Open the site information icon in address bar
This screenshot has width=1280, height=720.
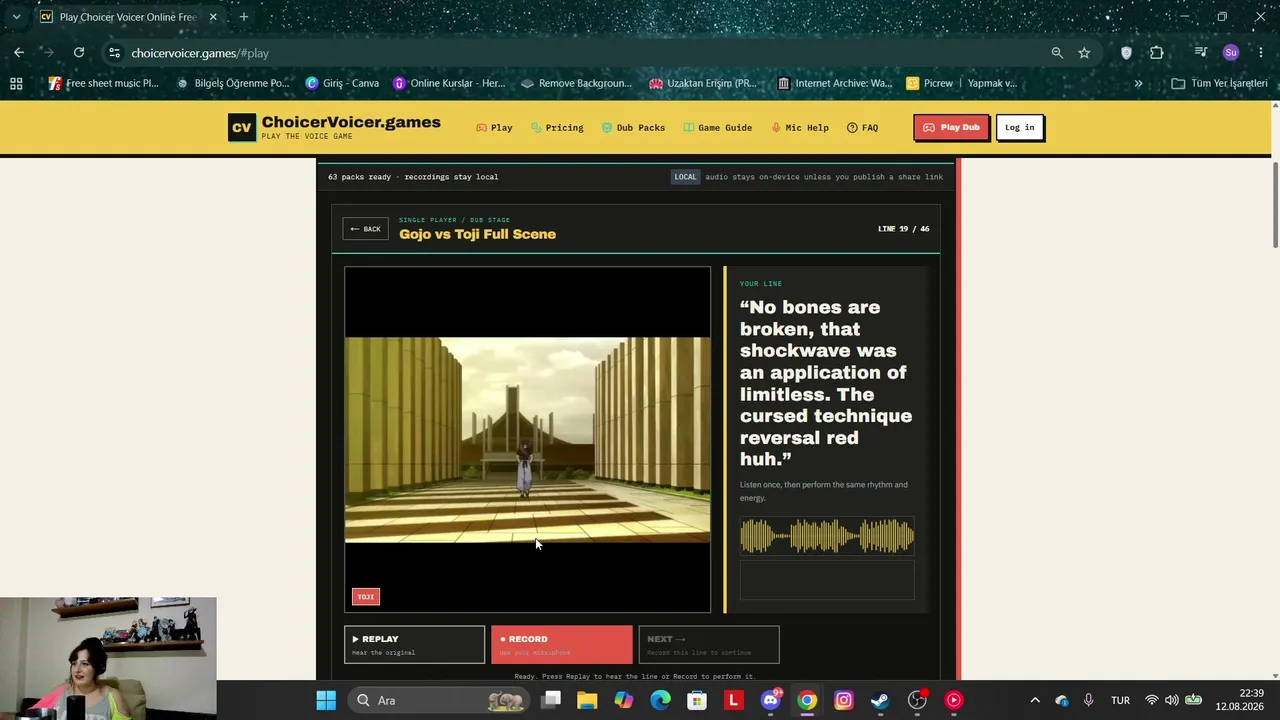(x=114, y=53)
